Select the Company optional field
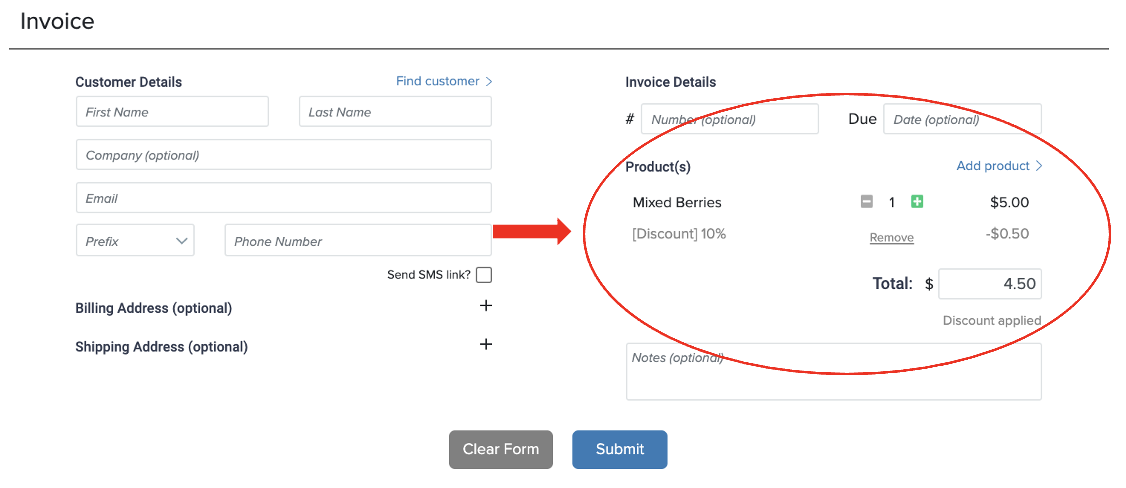The width and height of the screenshot is (1126, 488). (x=284, y=155)
